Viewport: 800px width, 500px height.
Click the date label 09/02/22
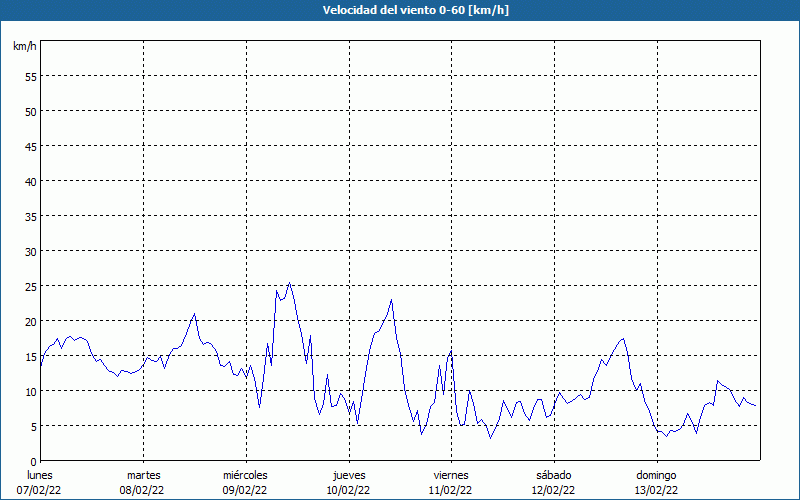245,490
